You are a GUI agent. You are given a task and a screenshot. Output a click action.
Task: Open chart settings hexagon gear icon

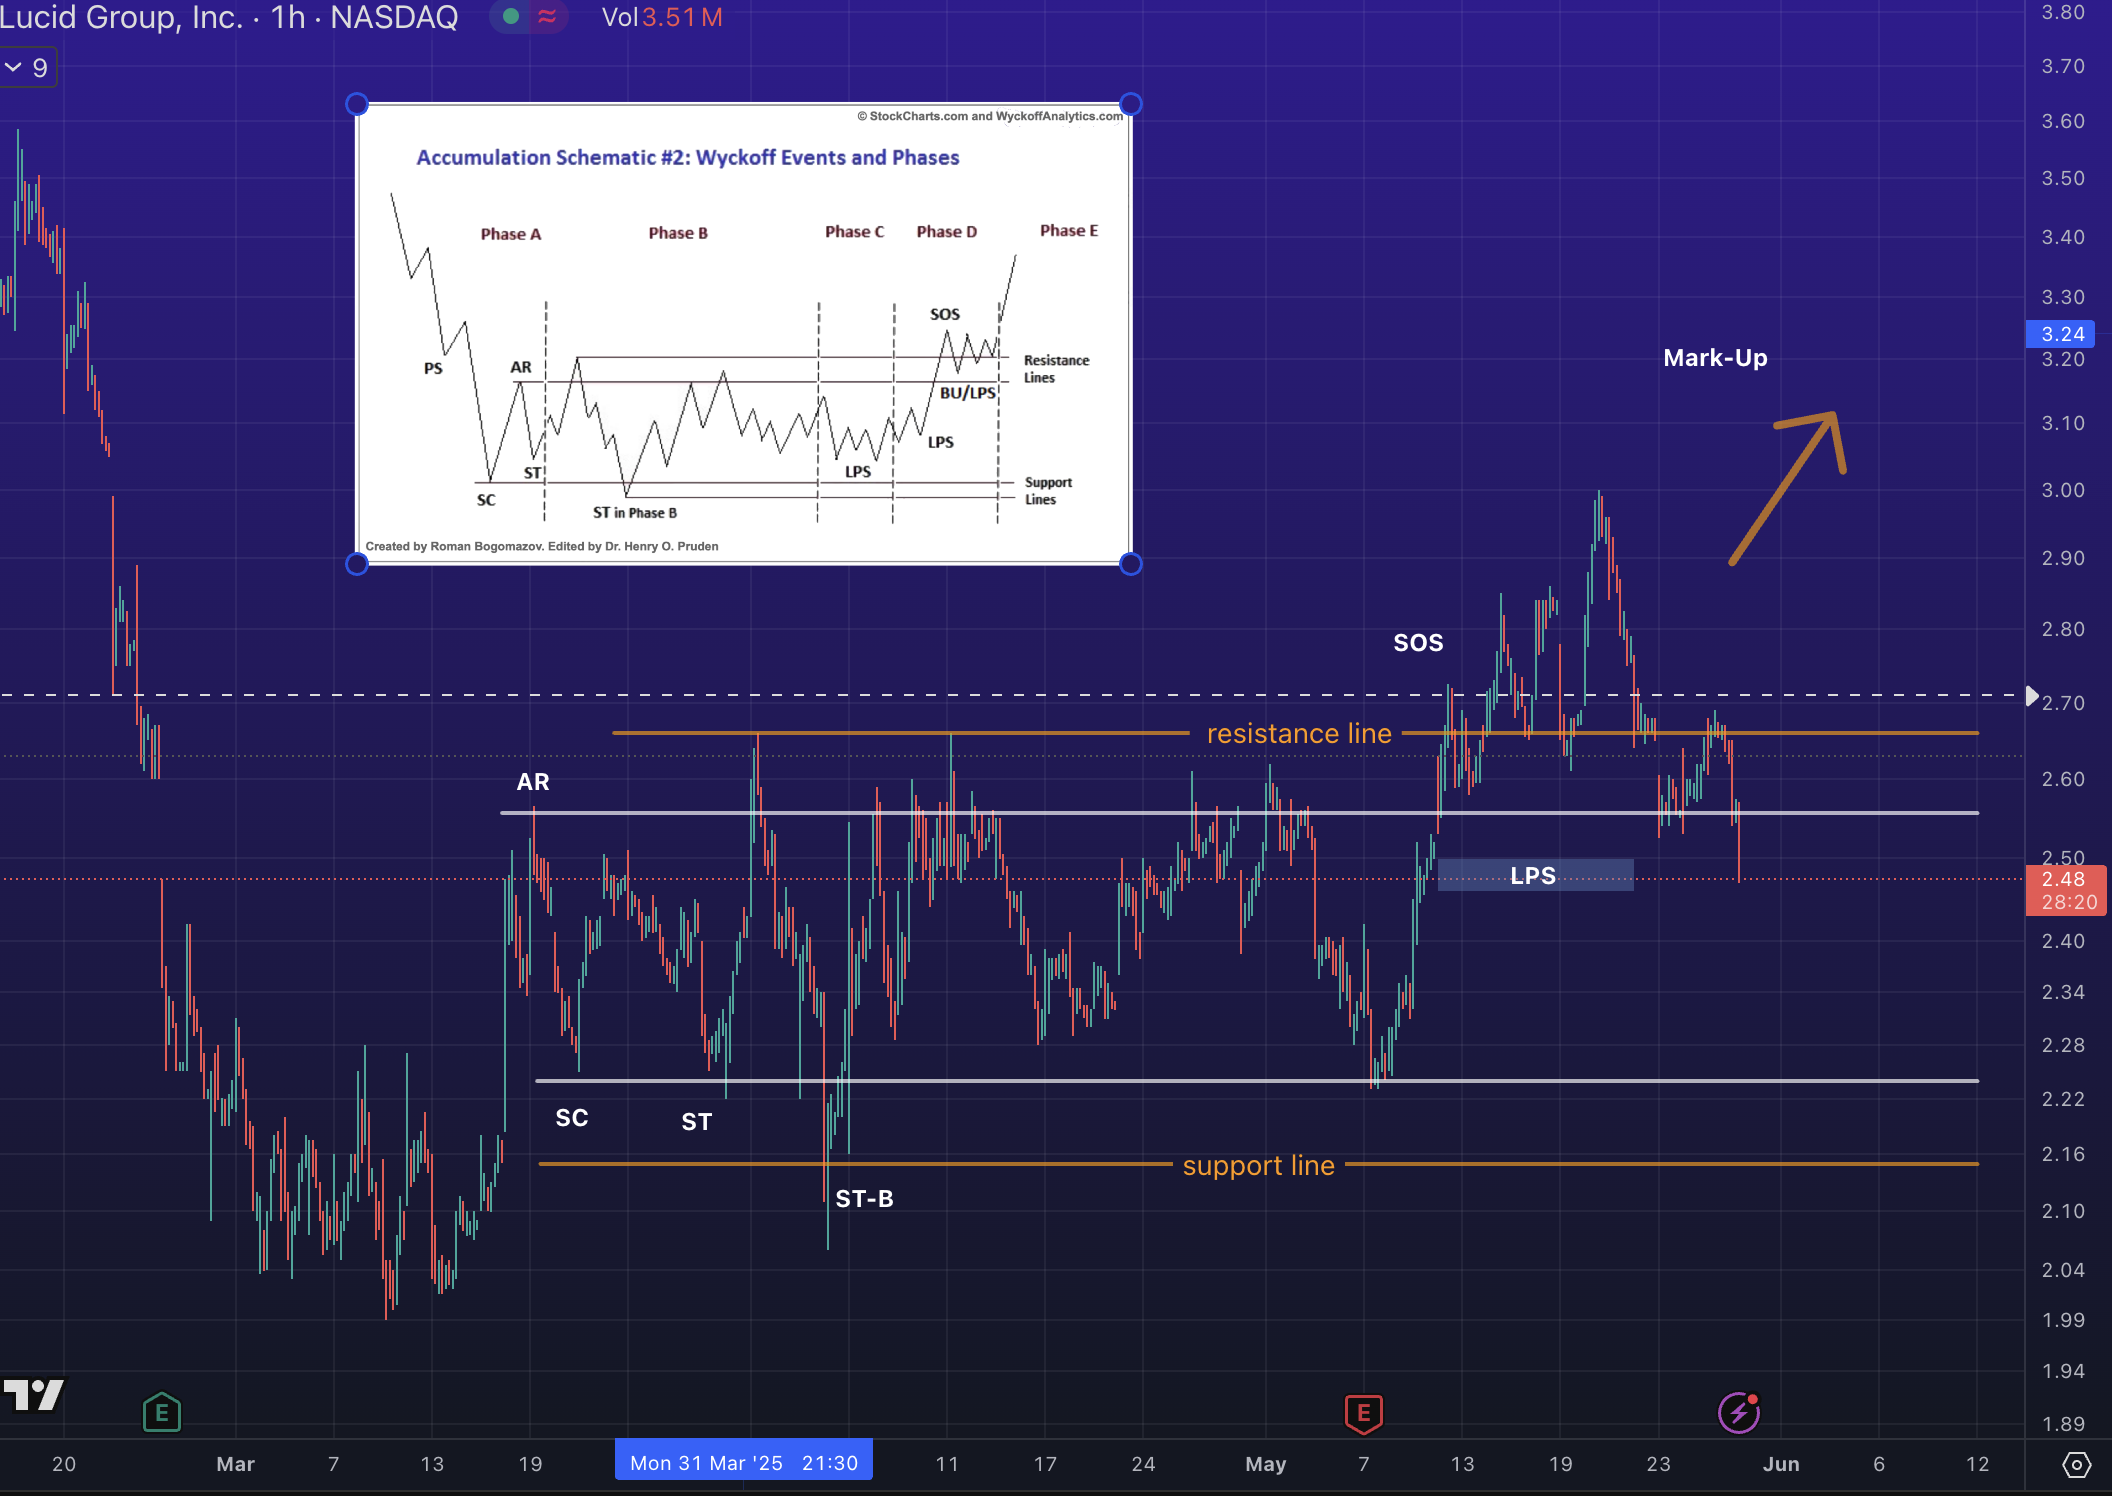coord(2076,1465)
